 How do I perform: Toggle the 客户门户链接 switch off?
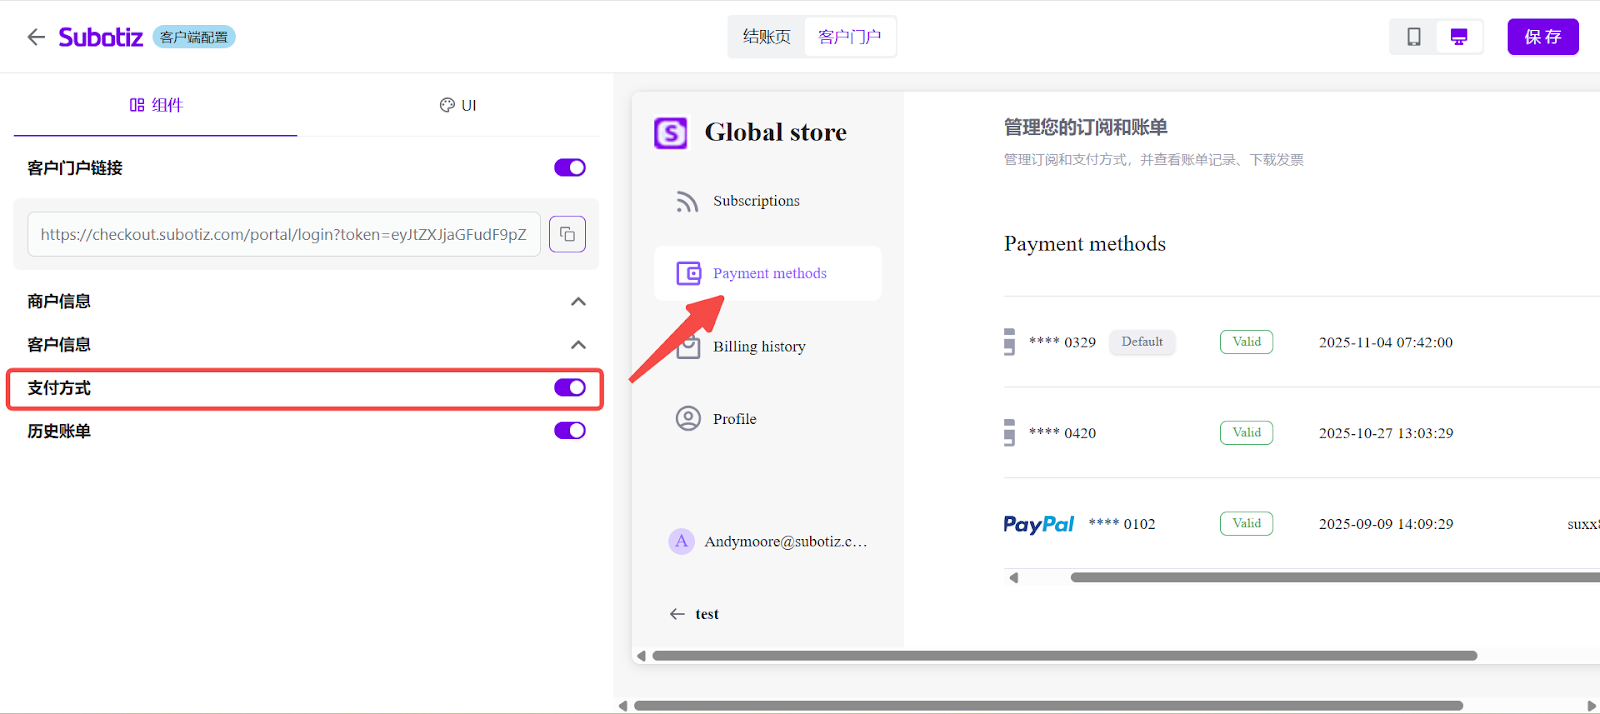point(570,167)
